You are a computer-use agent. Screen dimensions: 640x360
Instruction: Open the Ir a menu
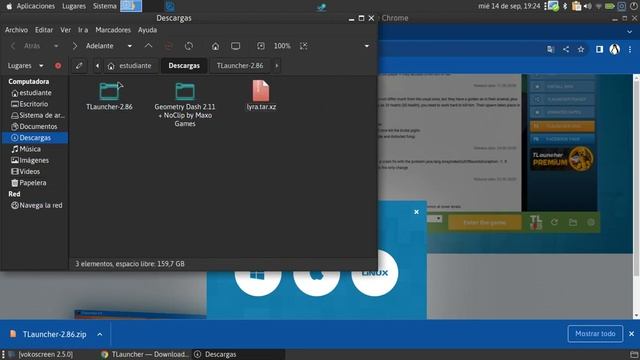pyautogui.click(x=83, y=30)
